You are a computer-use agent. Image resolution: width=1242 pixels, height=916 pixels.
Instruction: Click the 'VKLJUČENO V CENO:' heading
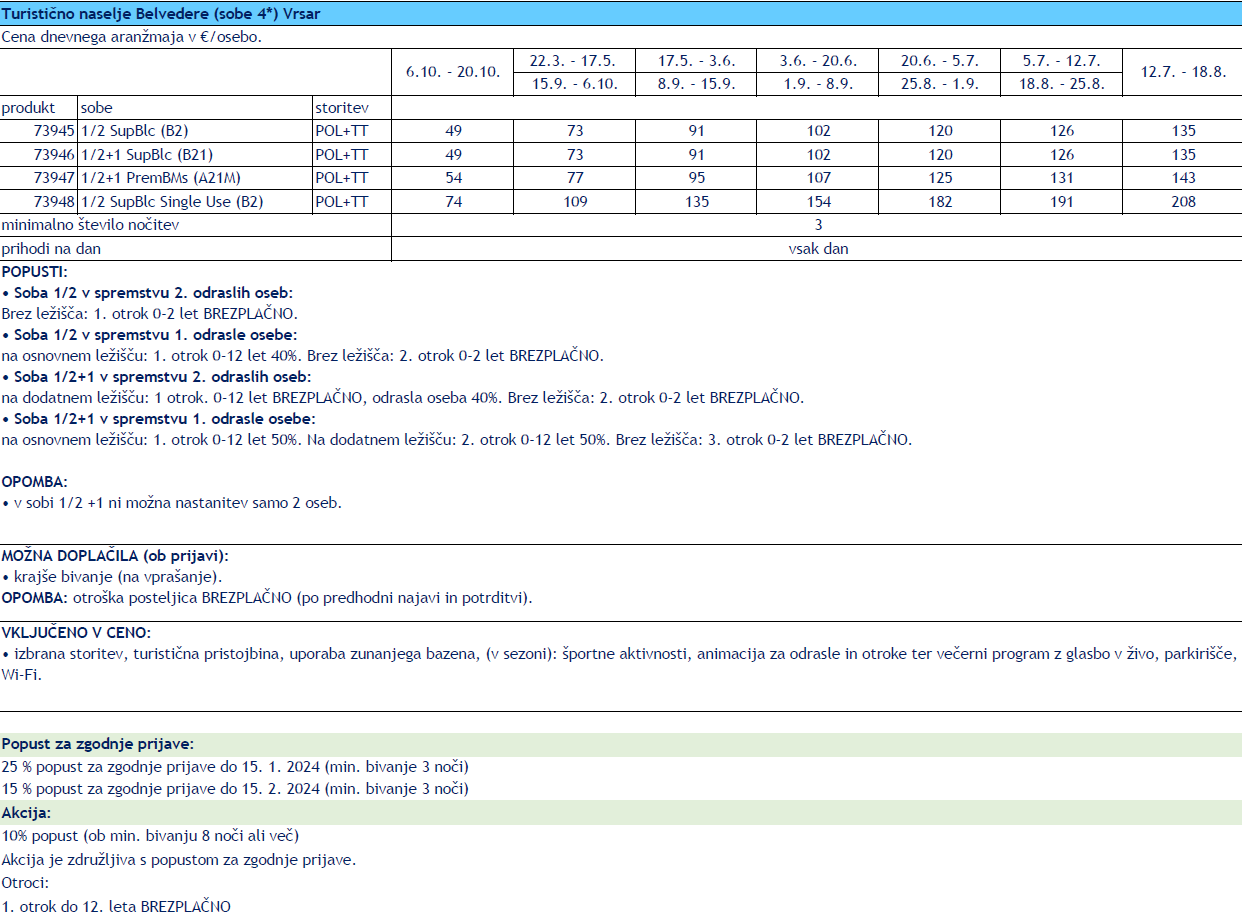pyautogui.click(x=77, y=632)
